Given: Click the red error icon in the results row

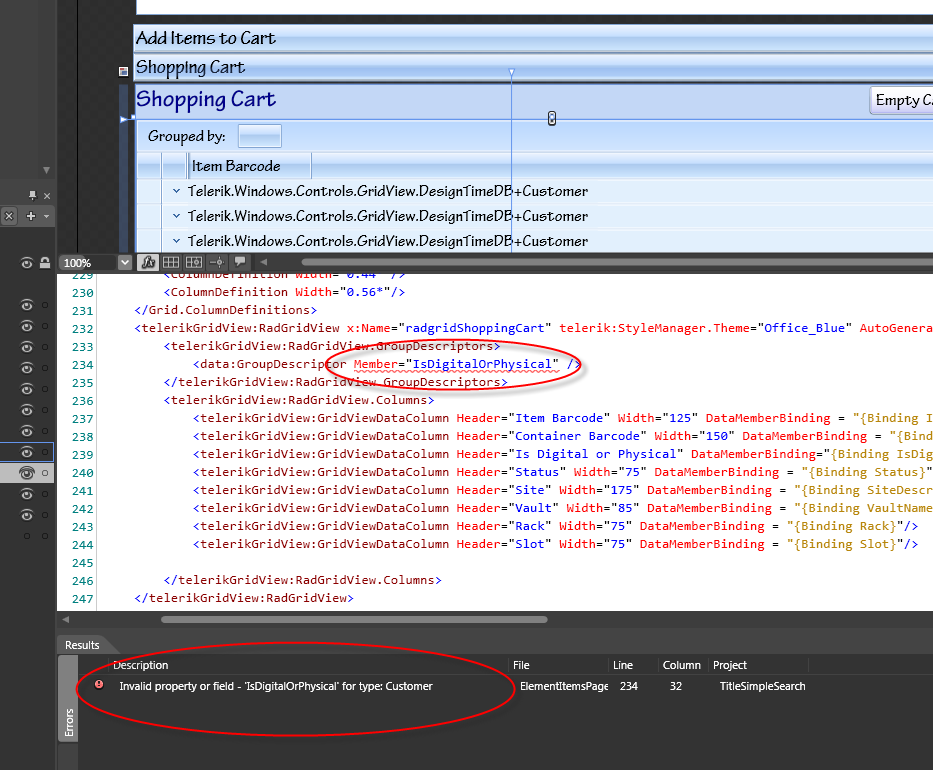Looking at the screenshot, I should (x=99, y=685).
